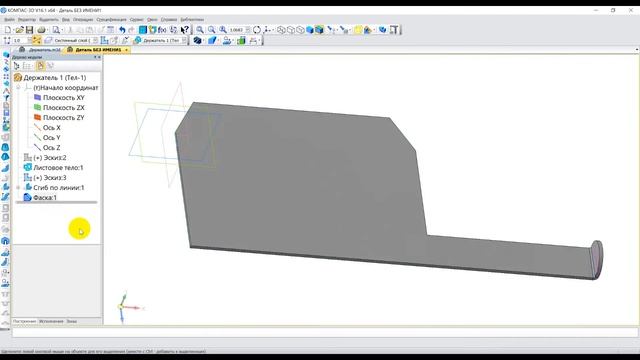Open the zoom scale value dropdown
Screen dimensions: 640x360
[247, 30]
